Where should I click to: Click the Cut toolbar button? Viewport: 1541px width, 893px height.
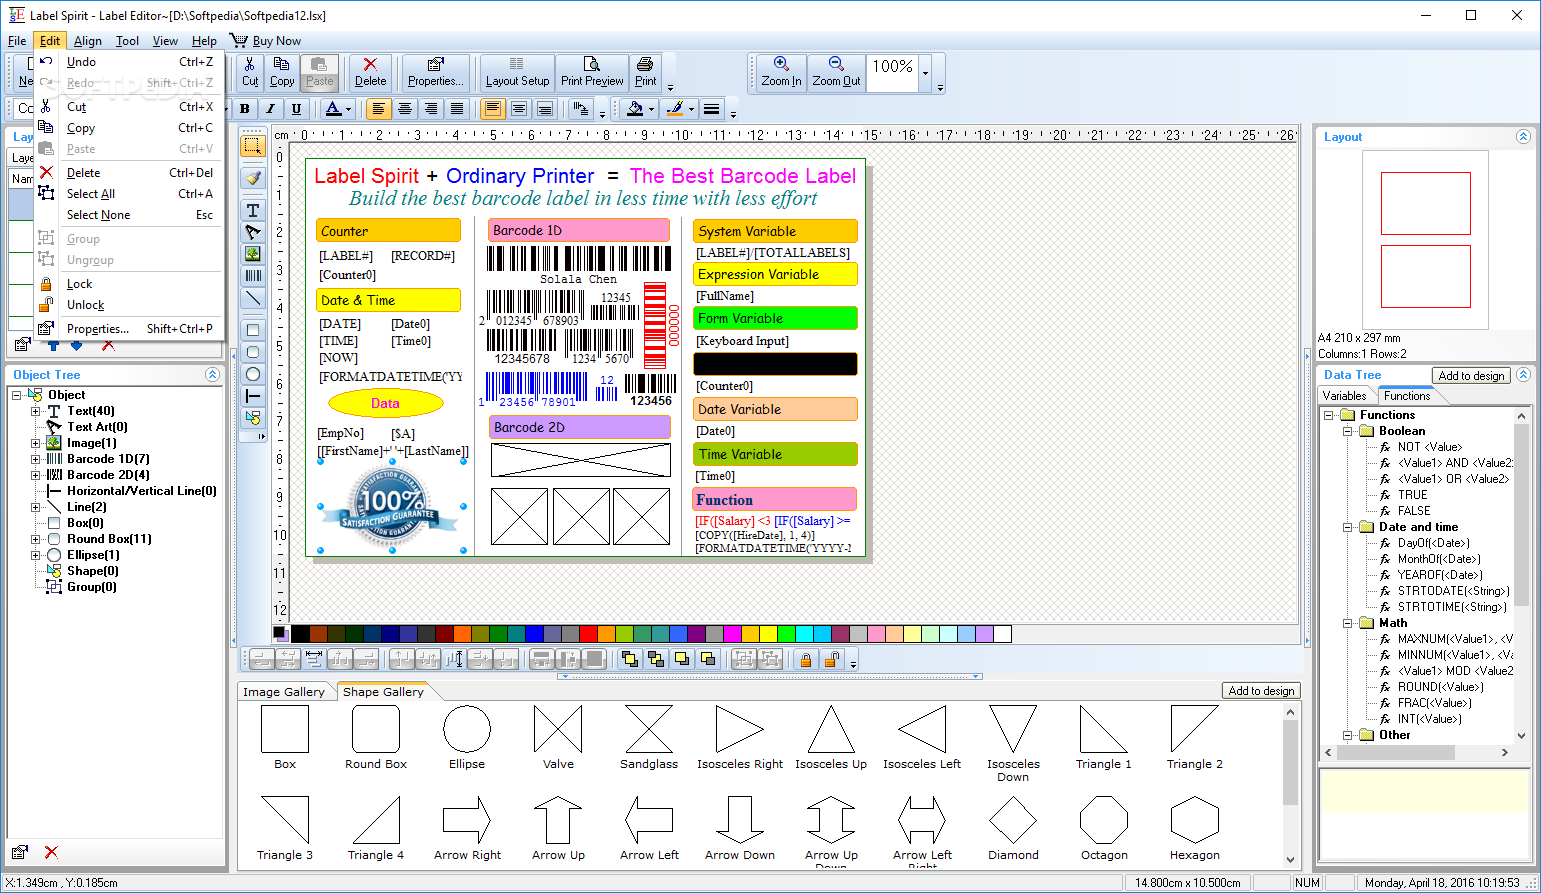click(x=250, y=72)
